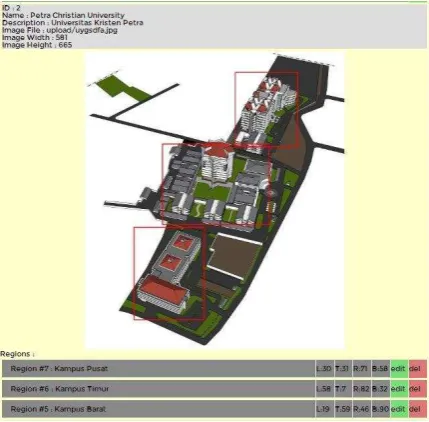
Task: Click del for Region #5 Kampus Barat
Action: click(418, 409)
